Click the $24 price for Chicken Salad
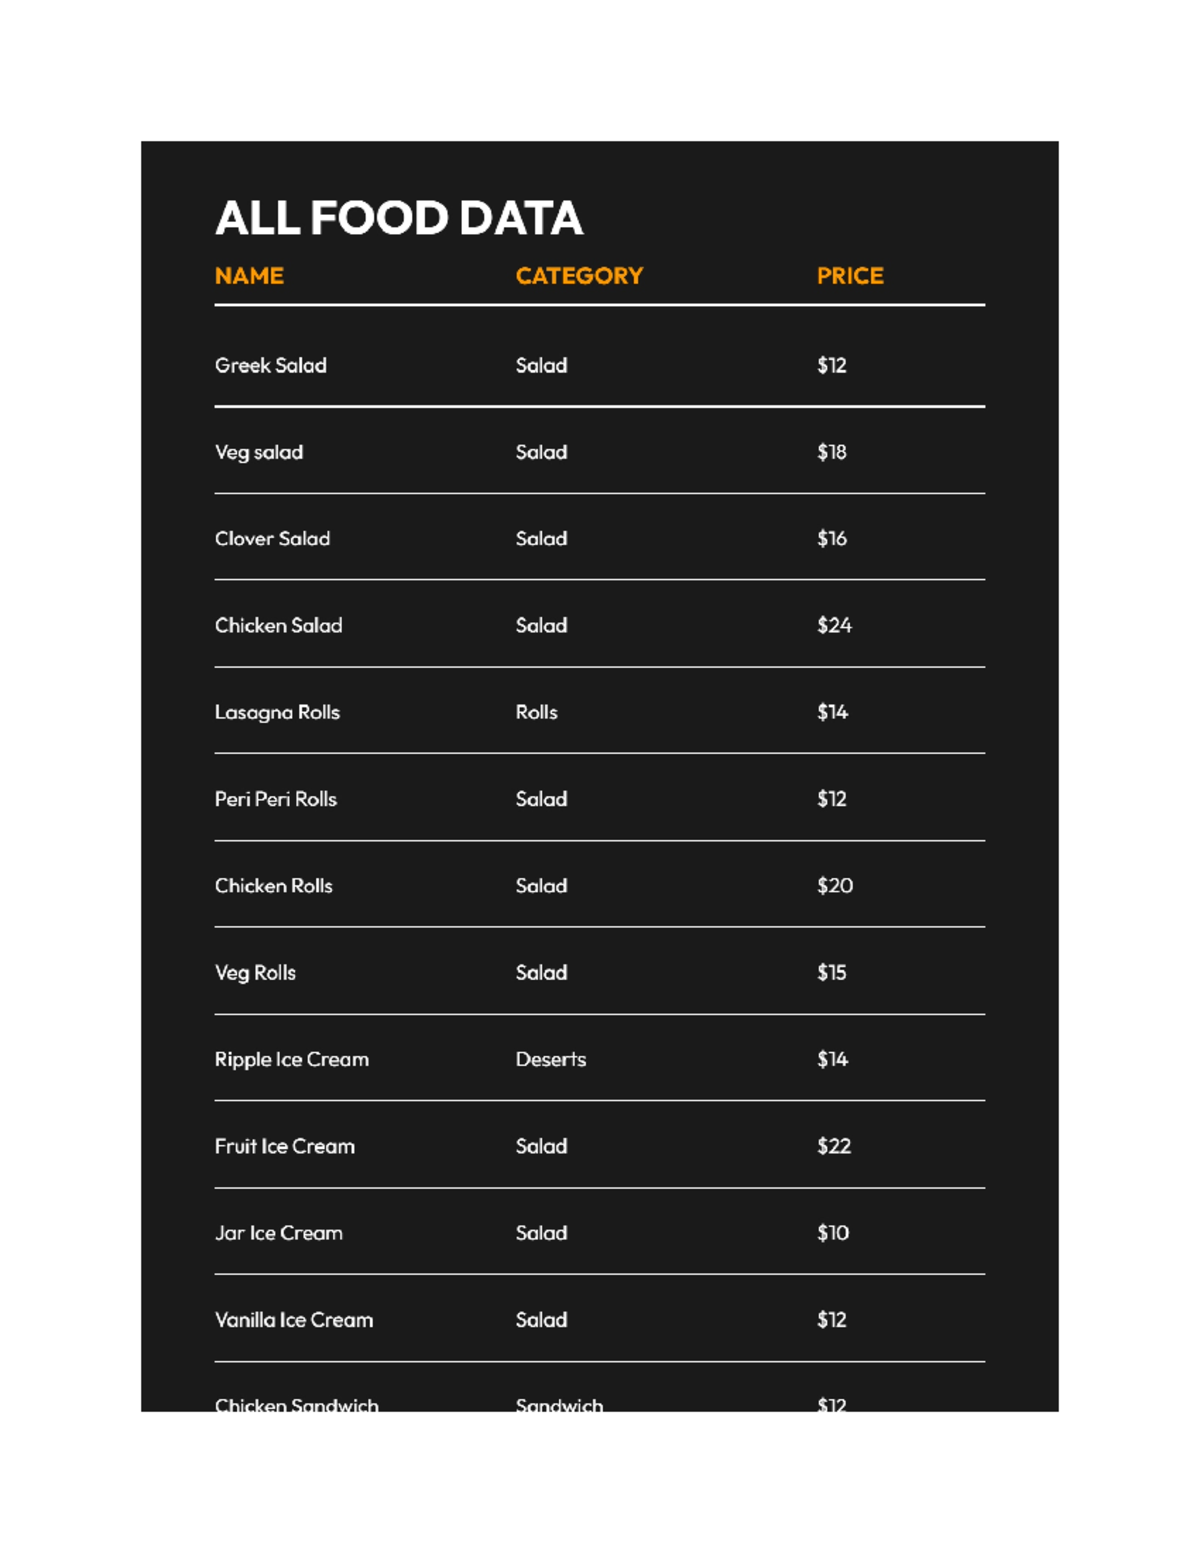The width and height of the screenshot is (1200, 1553). 834,625
